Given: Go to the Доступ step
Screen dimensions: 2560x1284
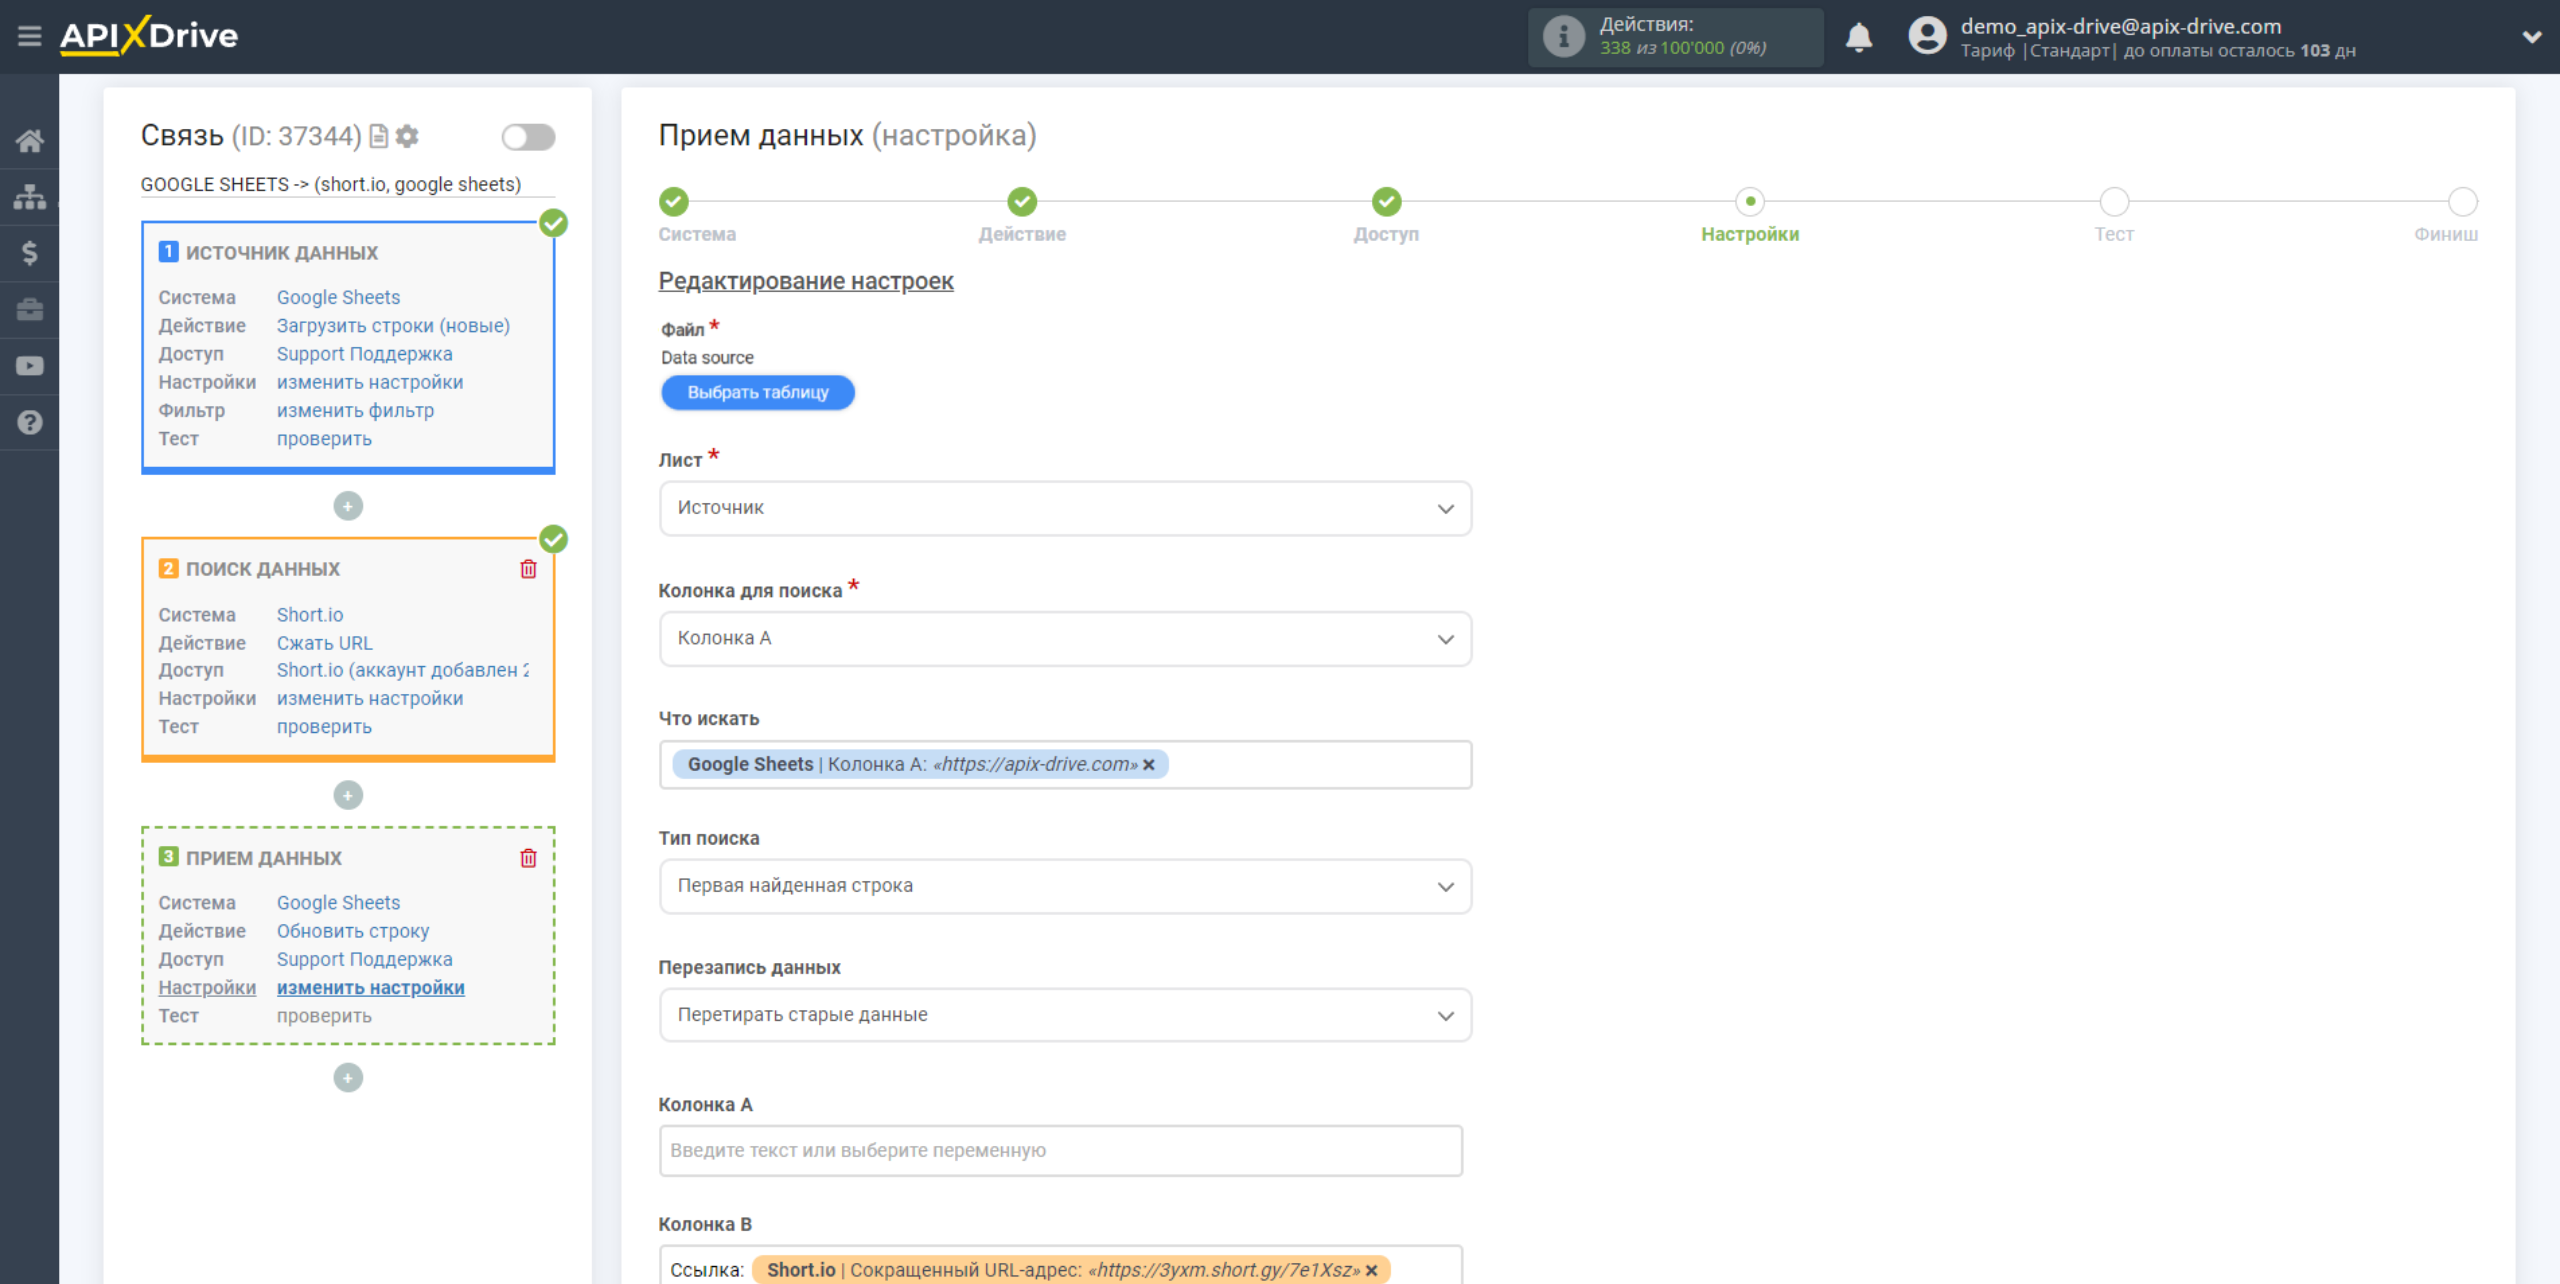Looking at the screenshot, I should pyautogui.click(x=1386, y=202).
